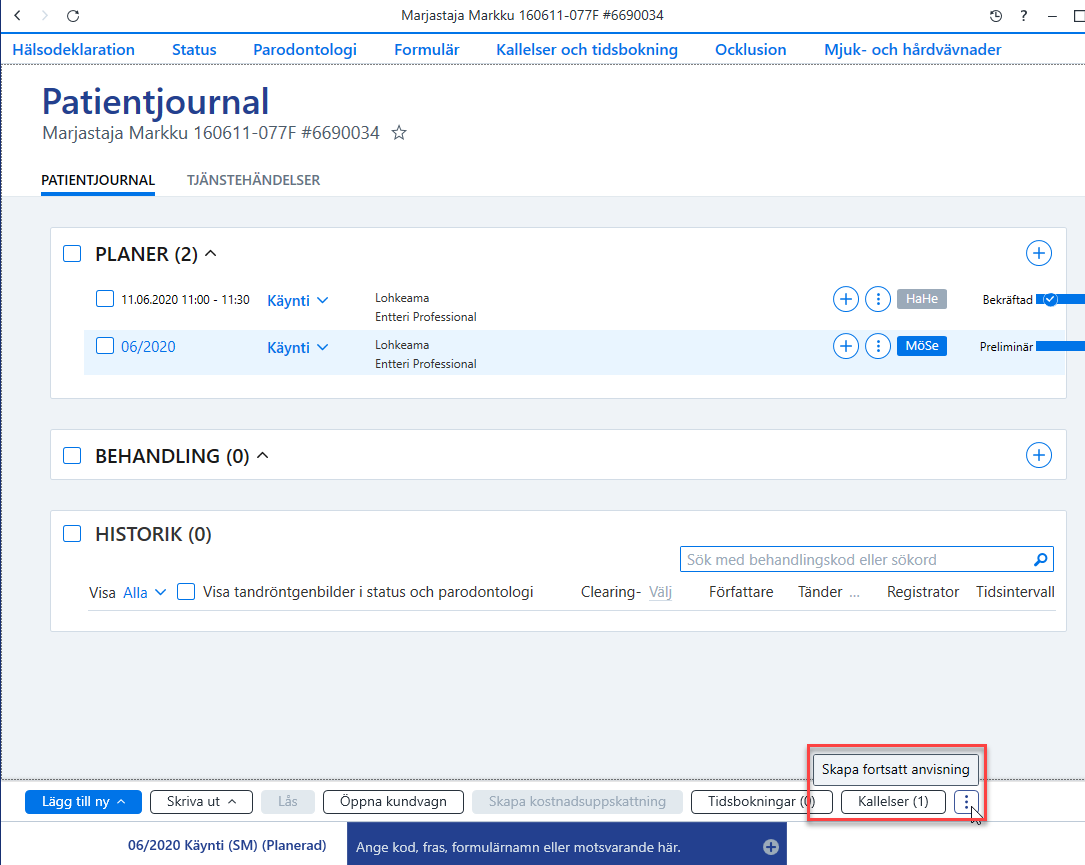This screenshot has height=865, width=1085.
Task: Switch to the TJÄNSTEHÄNDELSER tab
Action: pyautogui.click(x=253, y=181)
